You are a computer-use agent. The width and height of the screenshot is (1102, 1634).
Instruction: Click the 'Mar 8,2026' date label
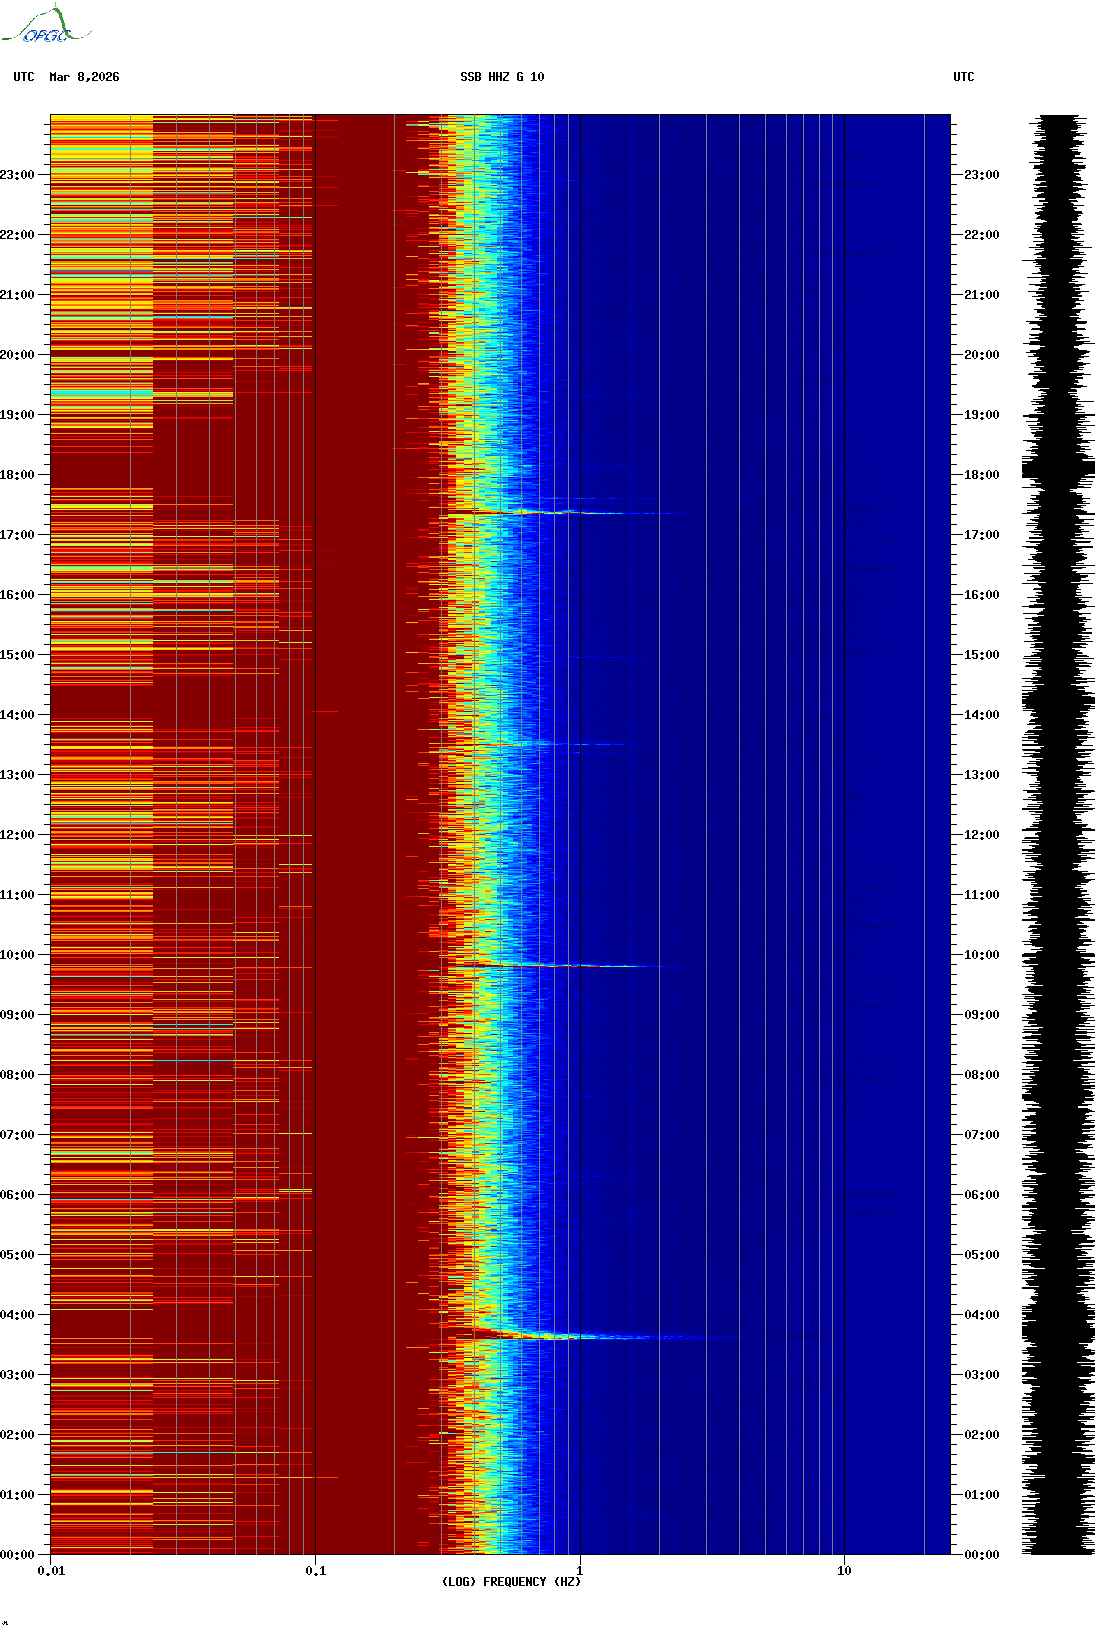pyautogui.click(x=84, y=77)
